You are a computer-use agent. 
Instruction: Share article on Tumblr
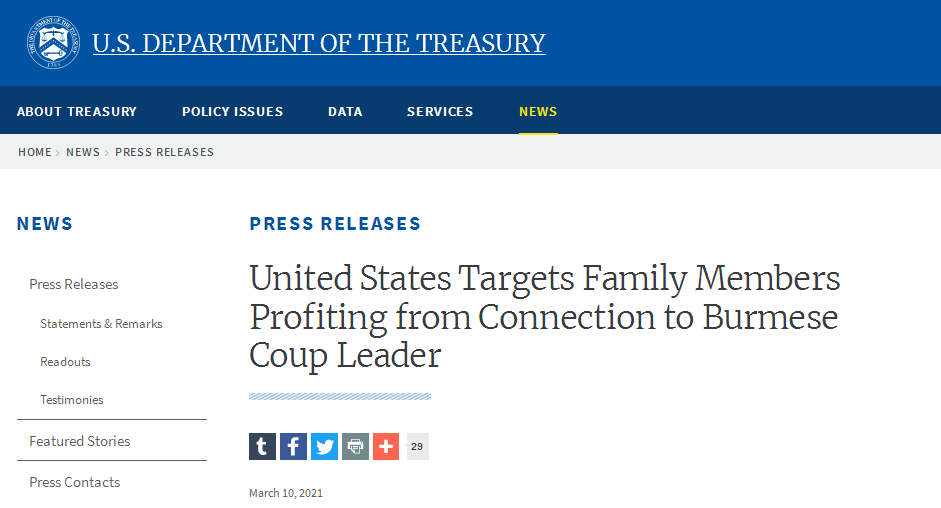pyautogui.click(x=262, y=447)
